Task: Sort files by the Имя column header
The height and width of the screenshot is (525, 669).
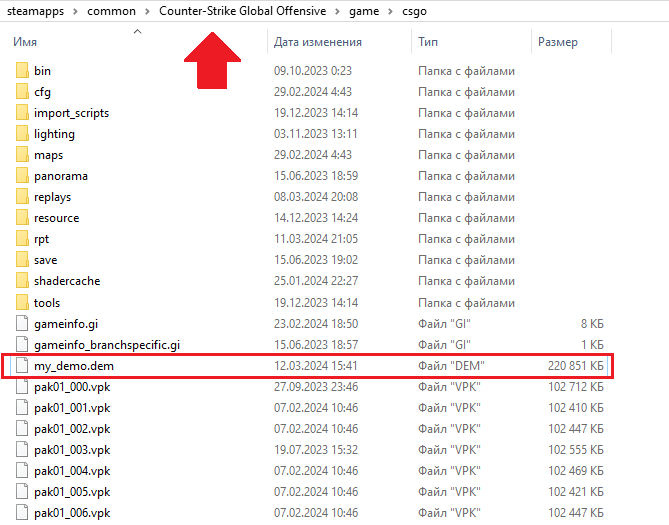Action: pyautogui.click(x=25, y=42)
